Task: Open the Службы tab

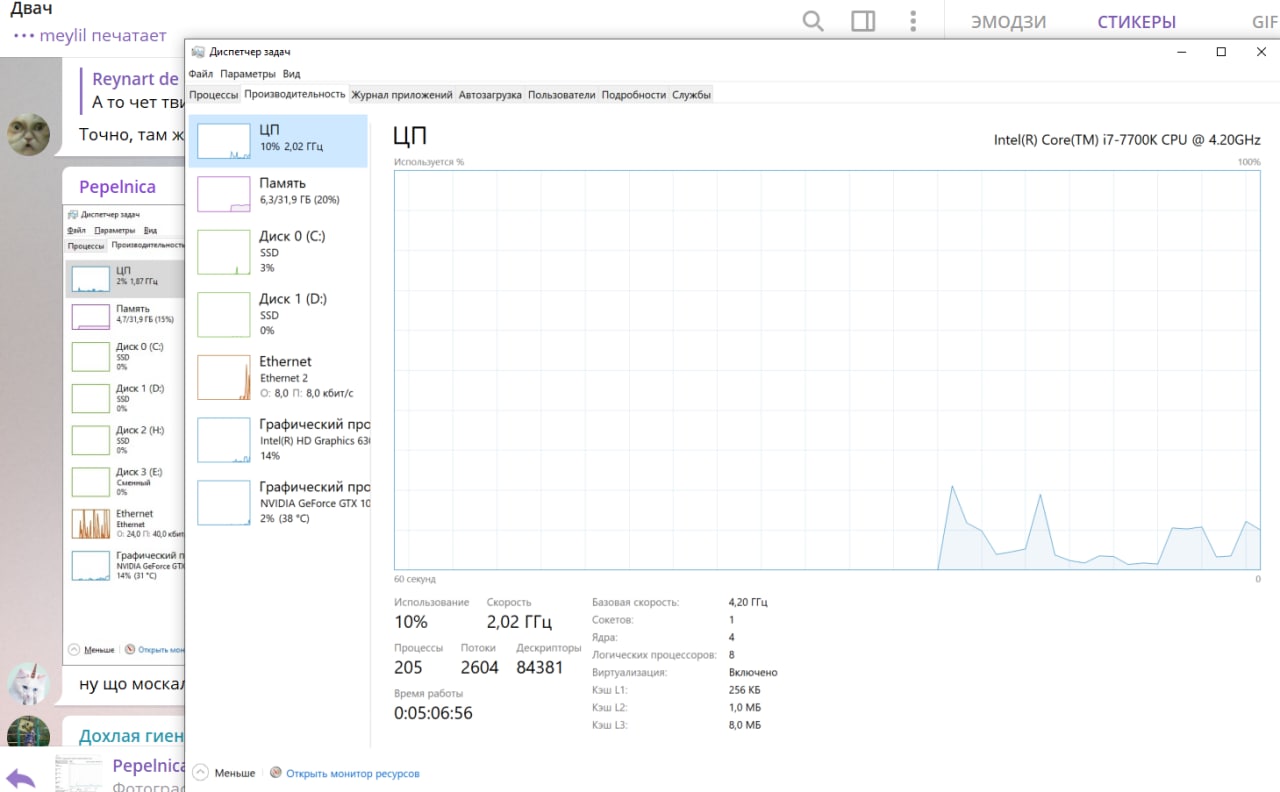Action: pos(691,95)
